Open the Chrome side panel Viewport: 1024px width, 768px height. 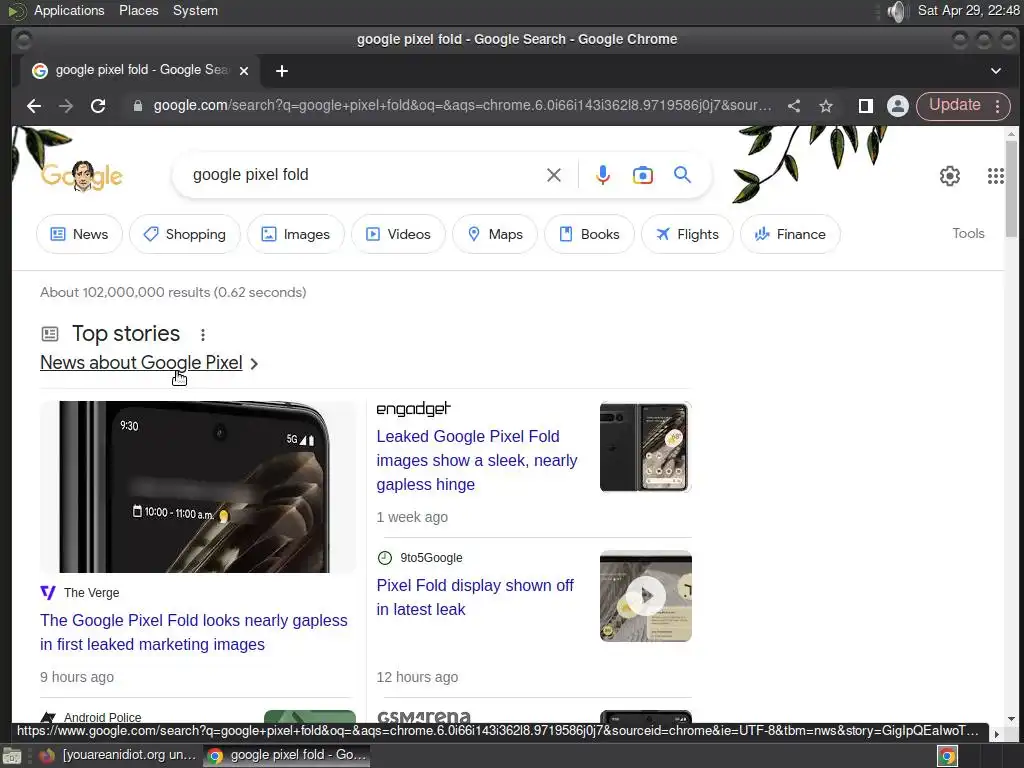[865, 106]
